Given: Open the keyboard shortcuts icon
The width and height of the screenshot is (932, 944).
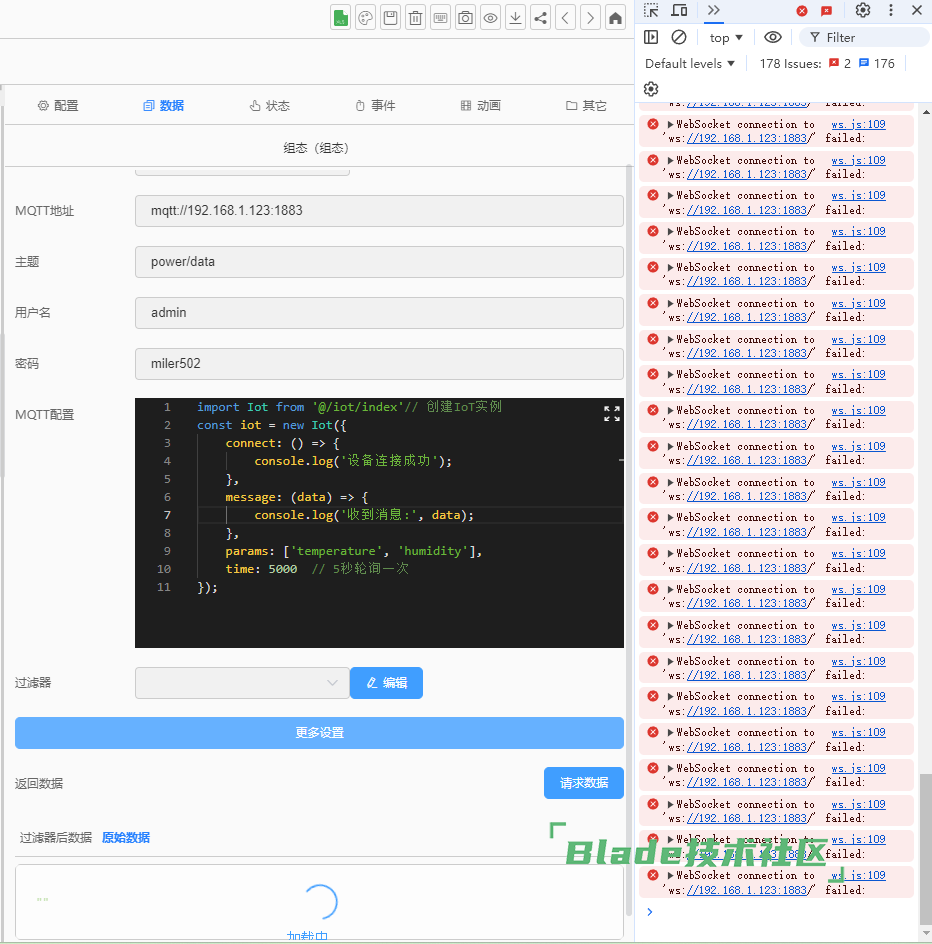Looking at the screenshot, I should [x=441, y=17].
